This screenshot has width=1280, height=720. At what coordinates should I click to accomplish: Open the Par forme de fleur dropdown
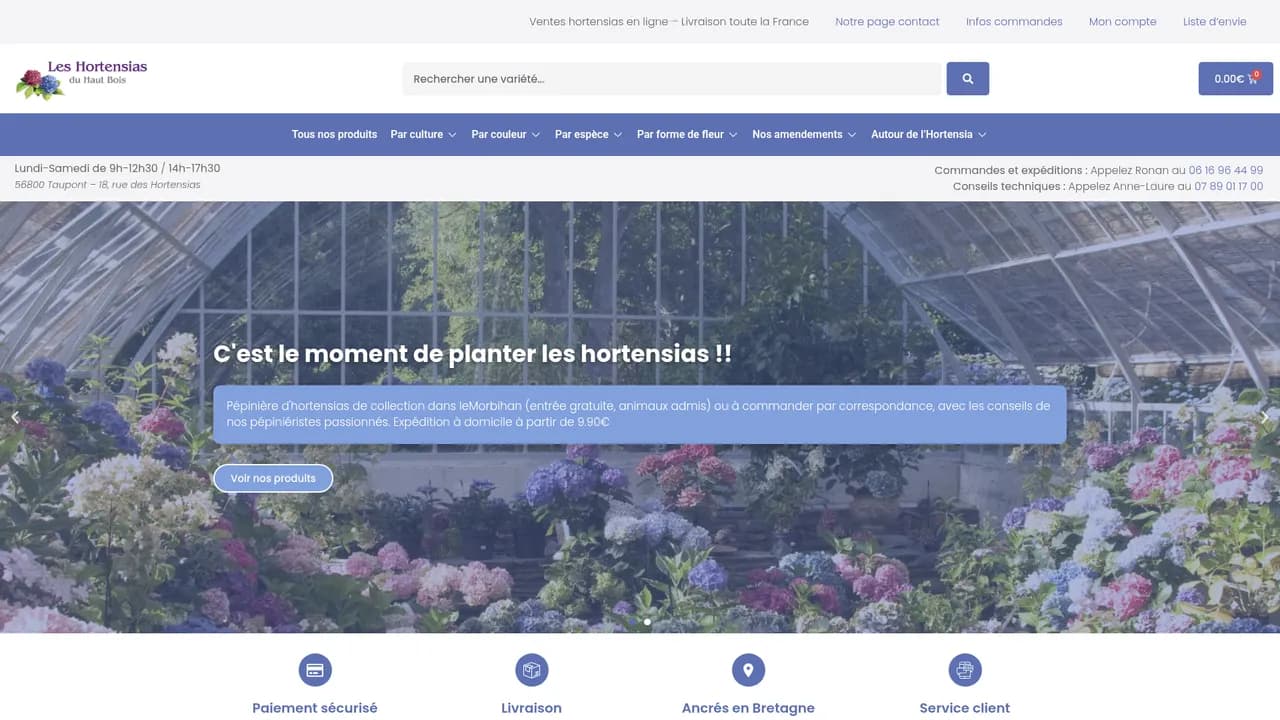coord(687,134)
